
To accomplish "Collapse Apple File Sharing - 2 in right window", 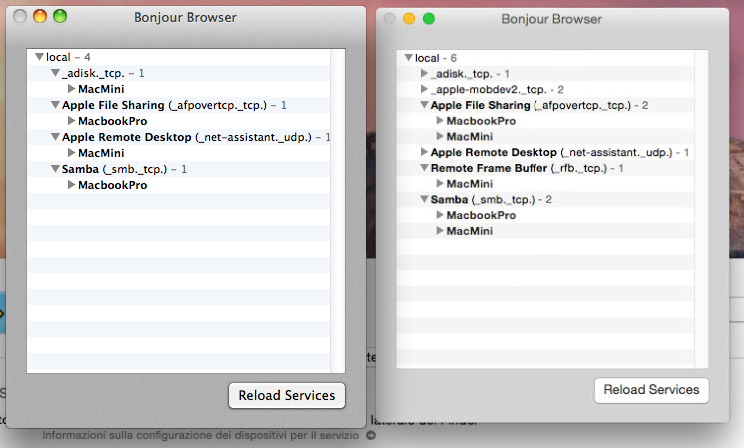I will pyautogui.click(x=424, y=105).
